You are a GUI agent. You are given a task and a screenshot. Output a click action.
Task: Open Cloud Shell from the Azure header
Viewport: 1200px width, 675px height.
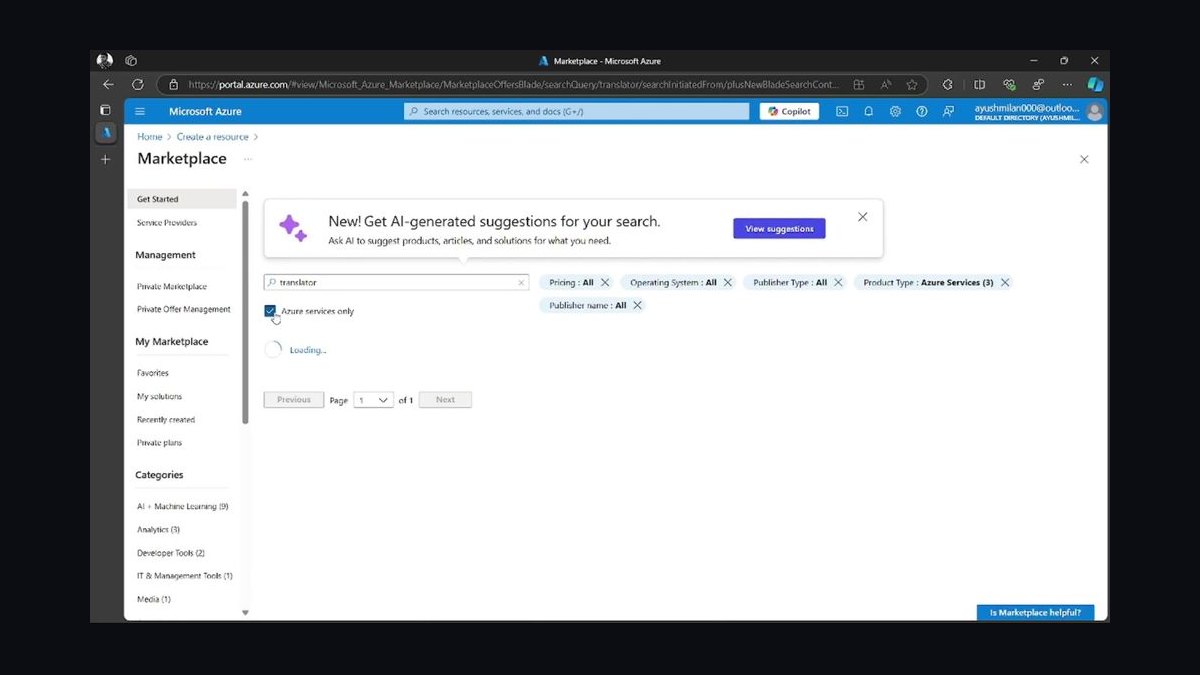(x=842, y=111)
